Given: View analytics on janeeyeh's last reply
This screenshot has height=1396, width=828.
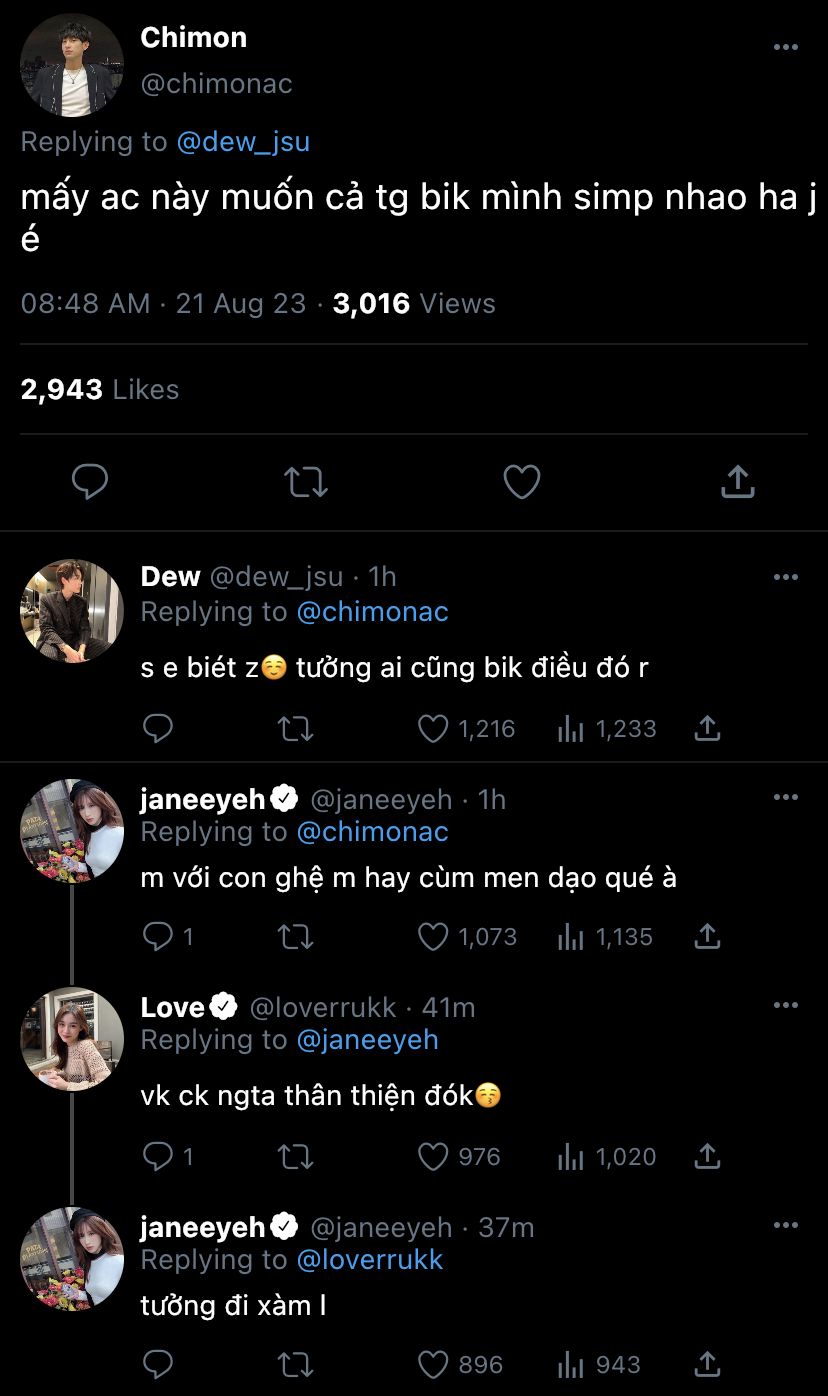Looking at the screenshot, I should click(570, 1365).
